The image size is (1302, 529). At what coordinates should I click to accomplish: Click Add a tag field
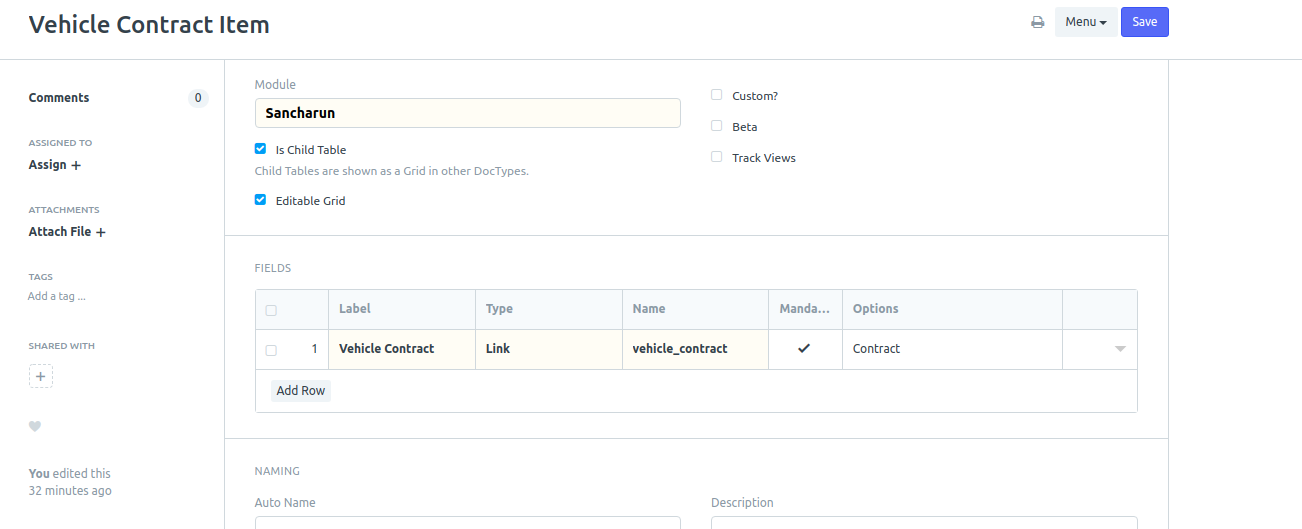(x=57, y=296)
